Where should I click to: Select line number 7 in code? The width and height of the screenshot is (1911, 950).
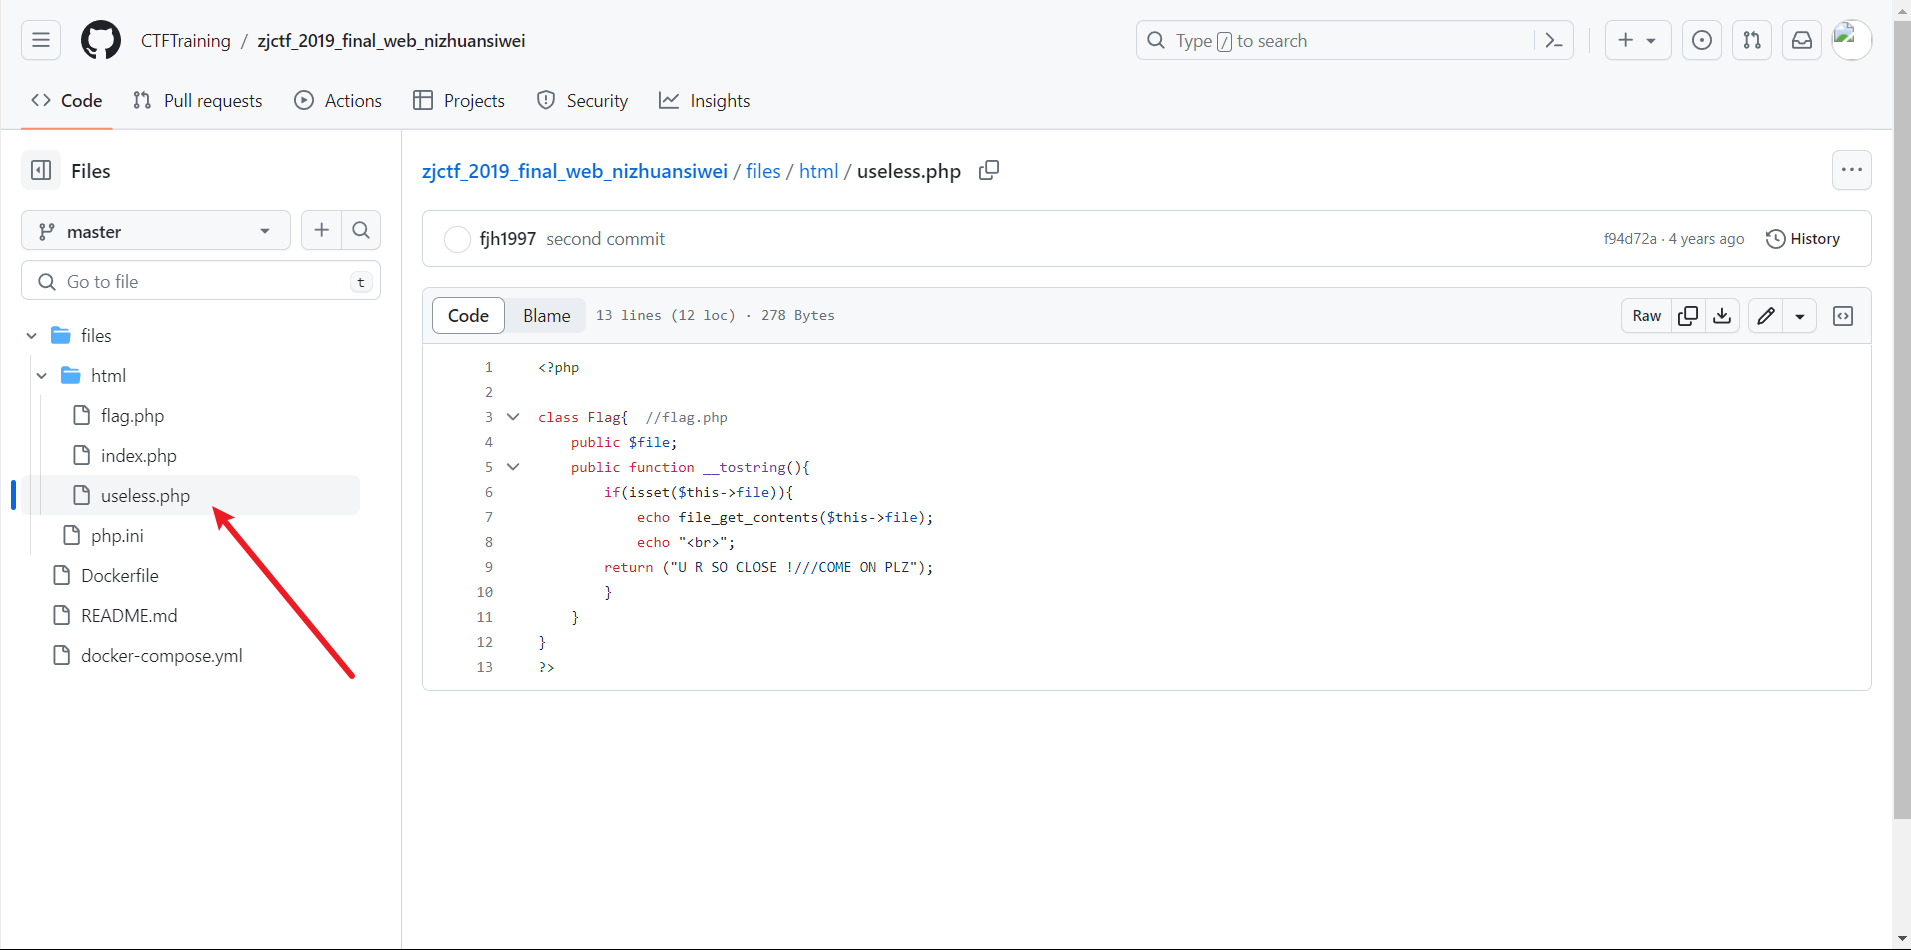[488, 517]
